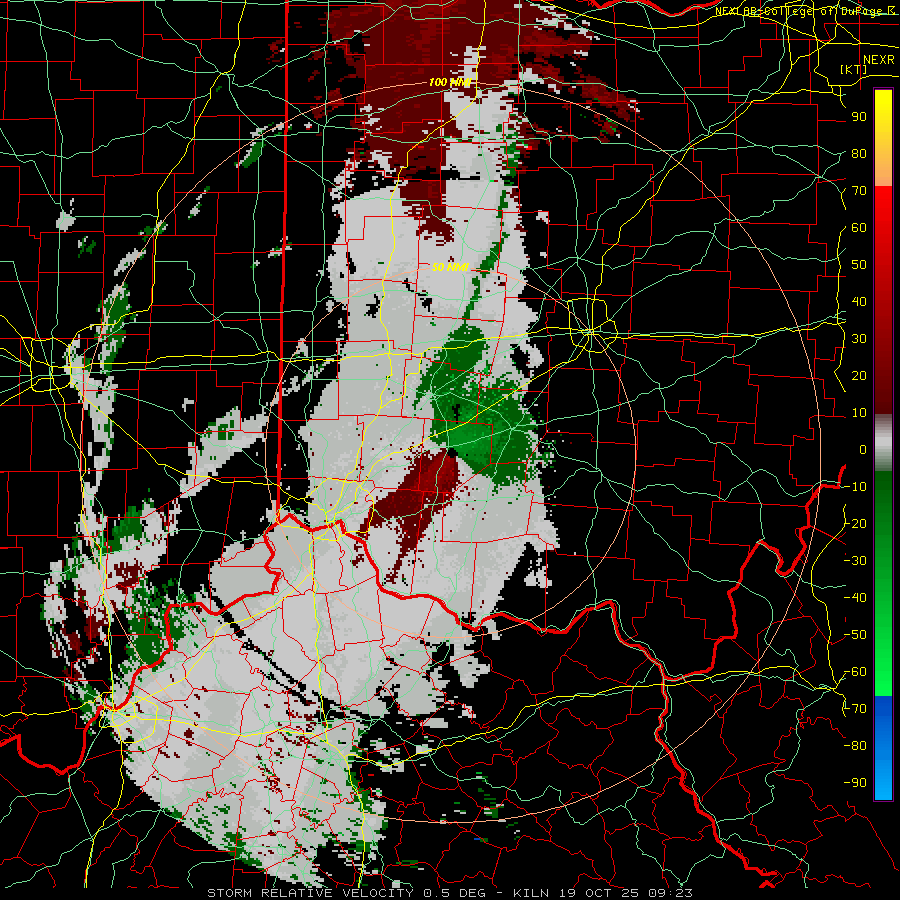Click the -80 scale label
The image size is (900, 900).
855,746
